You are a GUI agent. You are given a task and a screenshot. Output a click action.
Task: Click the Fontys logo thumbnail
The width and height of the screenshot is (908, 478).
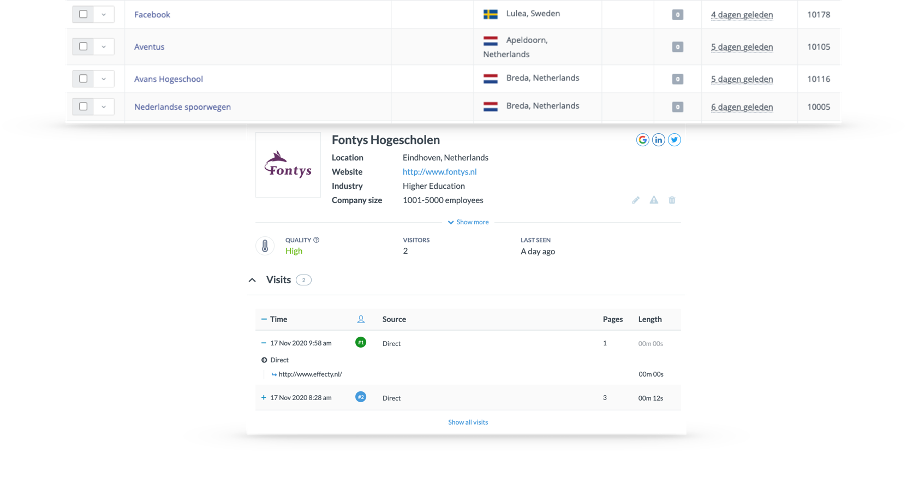[x=288, y=165]
